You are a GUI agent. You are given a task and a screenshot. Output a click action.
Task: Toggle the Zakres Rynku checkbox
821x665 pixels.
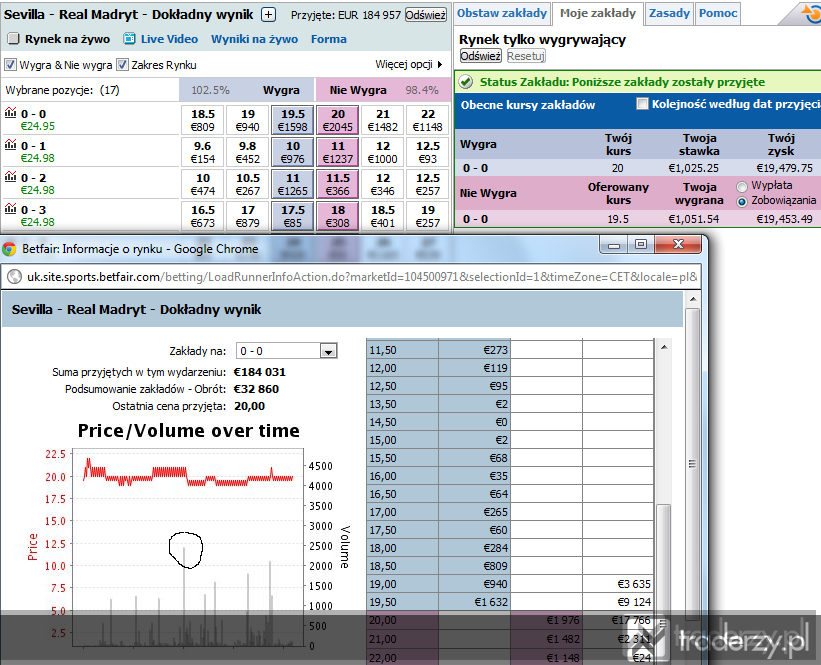pos(123,65)
